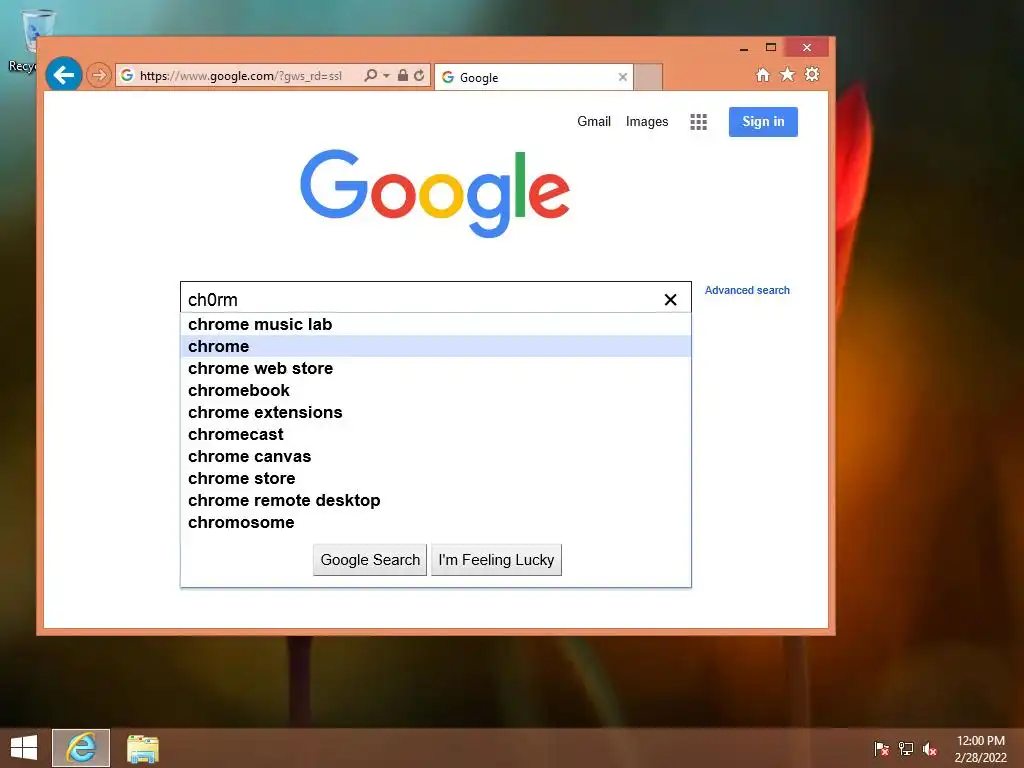Close the Internet Explorer window
Screen dimensions: 1024x768
tap(807, 48)
